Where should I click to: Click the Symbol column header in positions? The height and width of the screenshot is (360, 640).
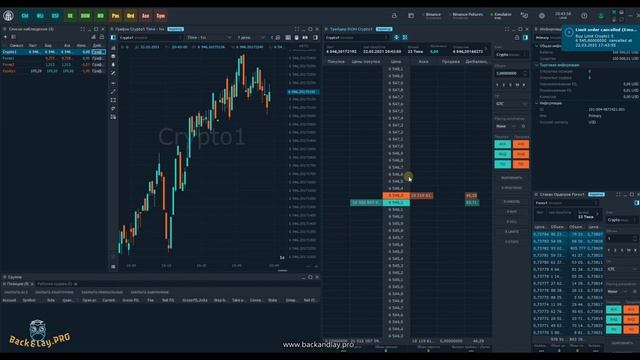(x=29, y=300)
